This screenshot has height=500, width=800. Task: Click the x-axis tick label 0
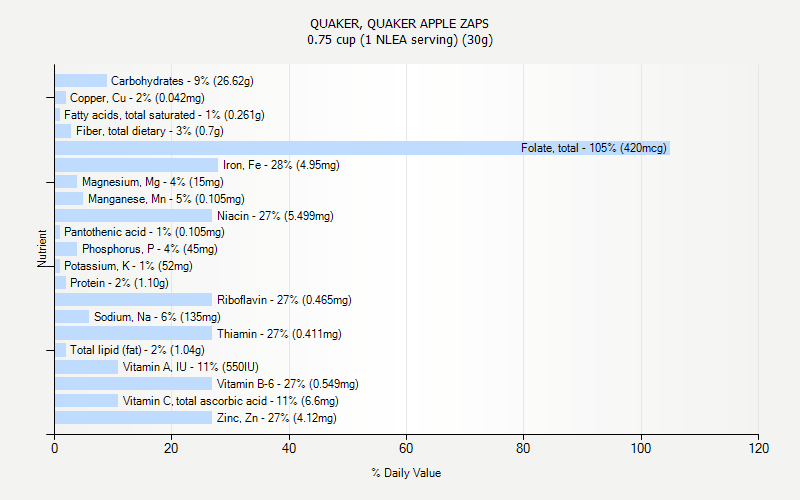click(55, 448)
